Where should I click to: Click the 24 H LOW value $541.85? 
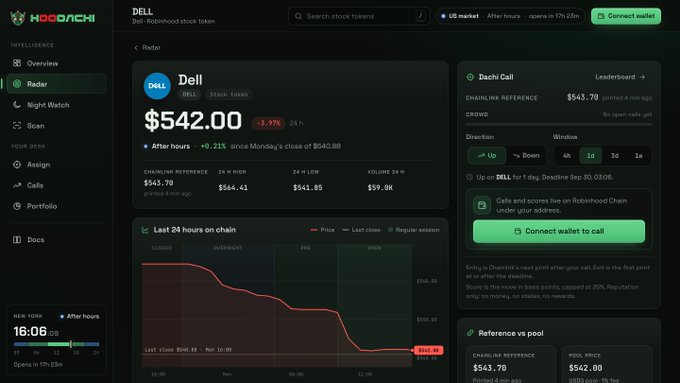pyautogui.click(x=307, y=188)
